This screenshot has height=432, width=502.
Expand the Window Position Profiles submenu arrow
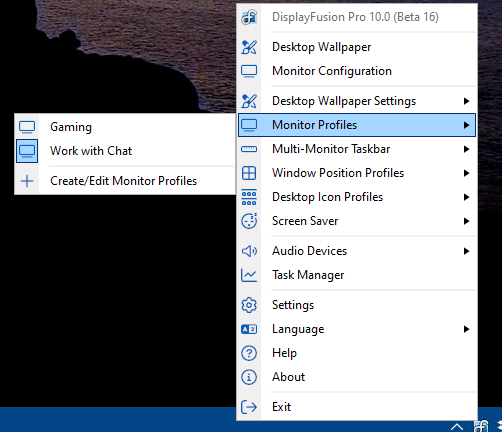[x=466, y=173]
